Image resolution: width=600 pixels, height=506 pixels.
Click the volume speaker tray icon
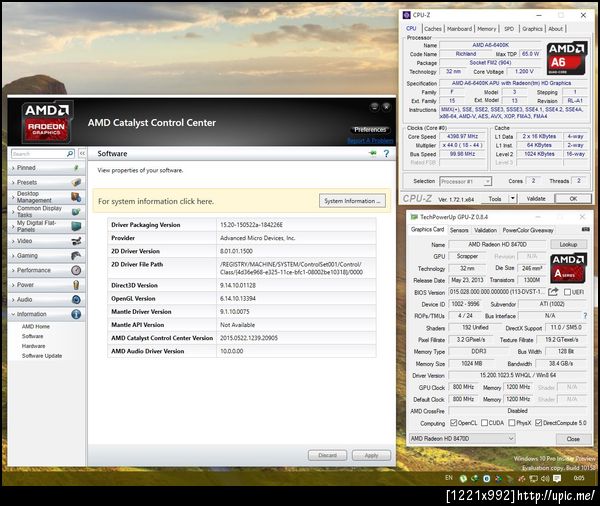click(545, 478)
